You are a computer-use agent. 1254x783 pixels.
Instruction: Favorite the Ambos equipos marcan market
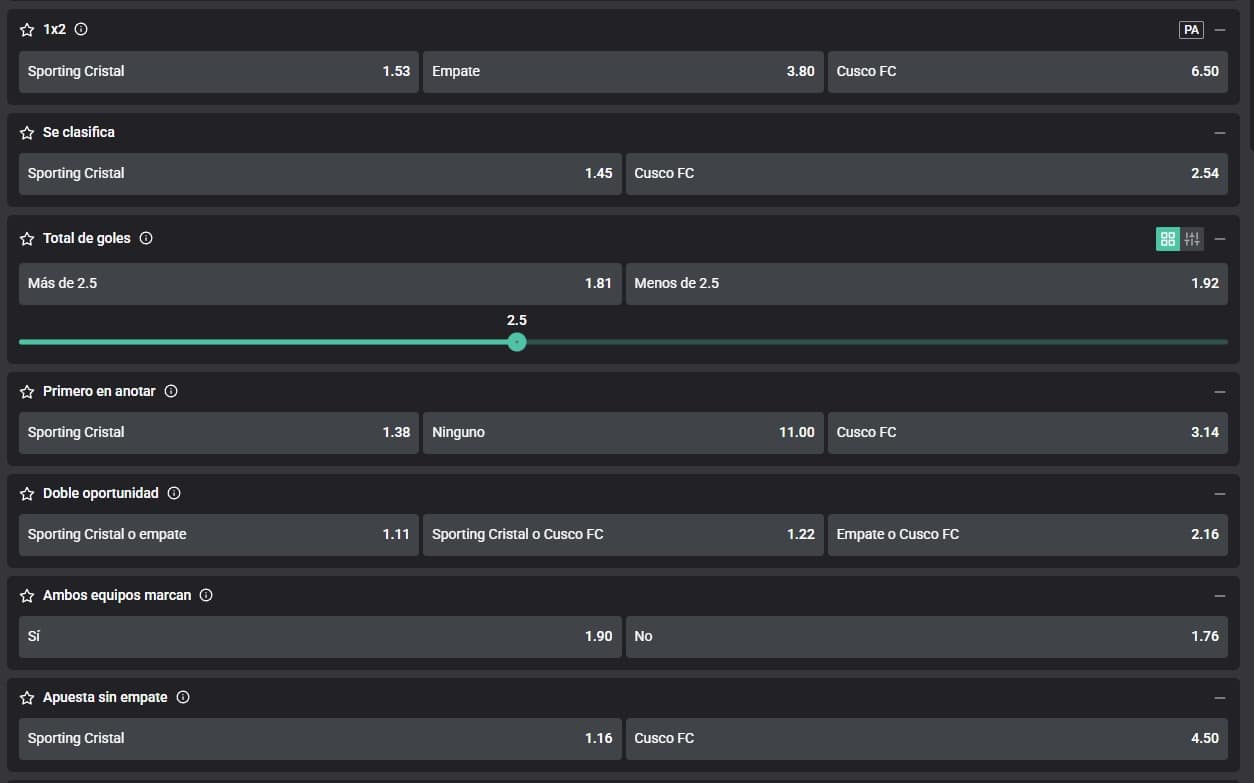(x=27, y=595)
